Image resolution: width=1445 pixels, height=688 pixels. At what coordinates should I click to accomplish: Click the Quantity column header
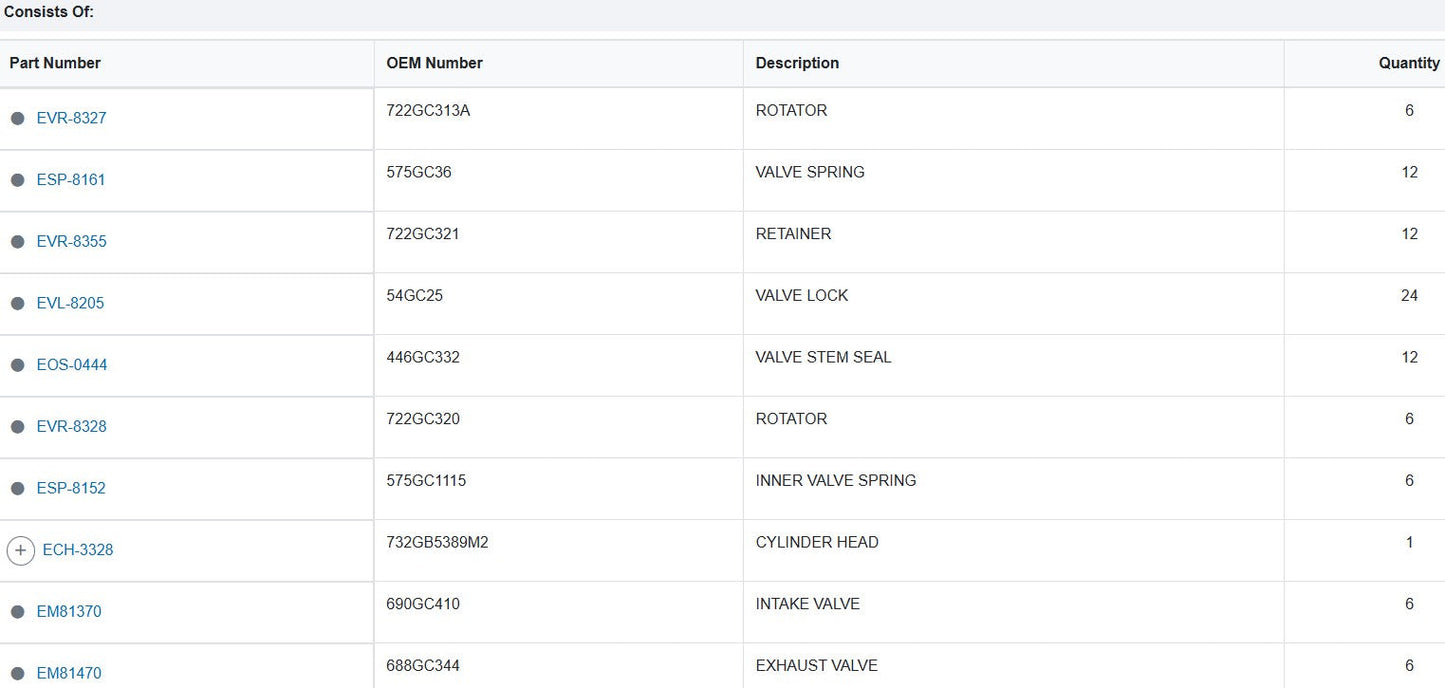[1408, 63]
